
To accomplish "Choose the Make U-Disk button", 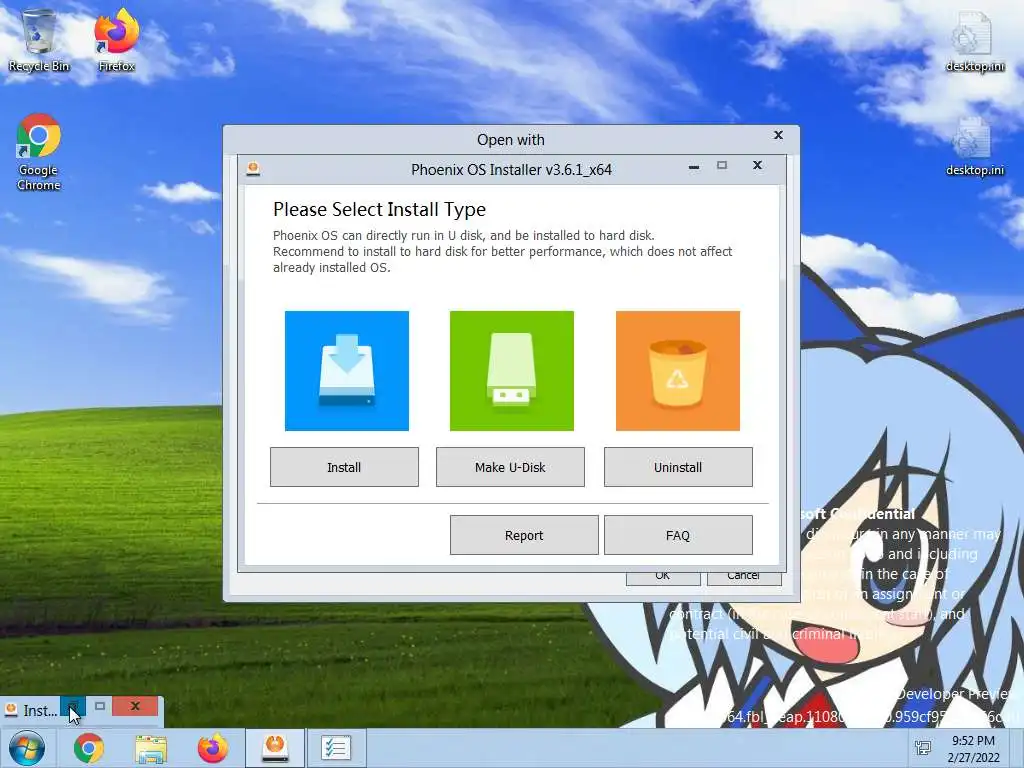I will (510, 467).
